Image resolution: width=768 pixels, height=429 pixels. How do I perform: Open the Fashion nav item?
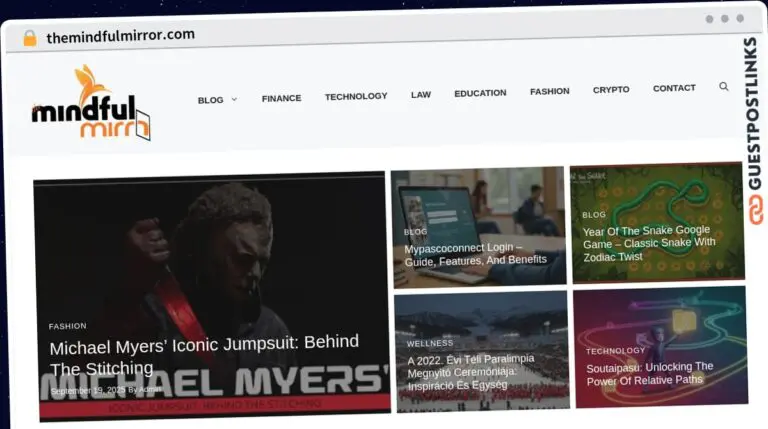point(550,91)
